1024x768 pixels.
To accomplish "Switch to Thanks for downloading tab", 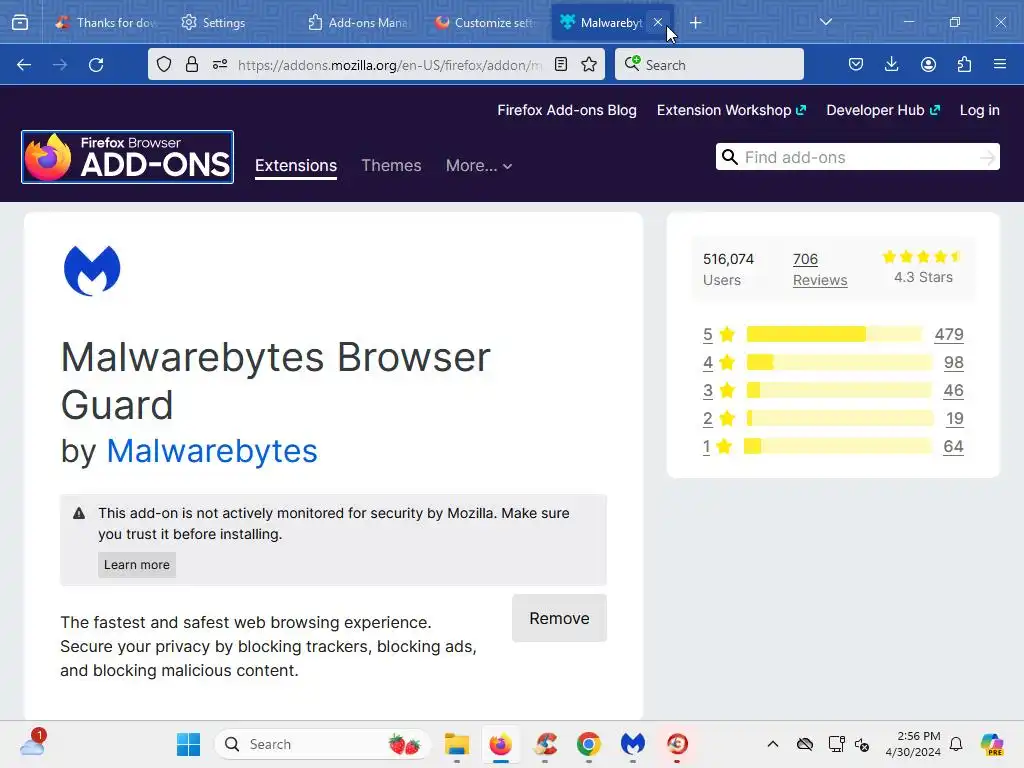I will pyautogui.click(x=108, y=23).
